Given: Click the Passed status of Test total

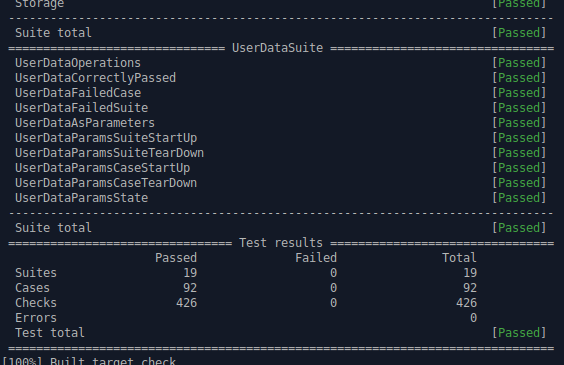Looking at the screenshot, I should tap(519, 333).
